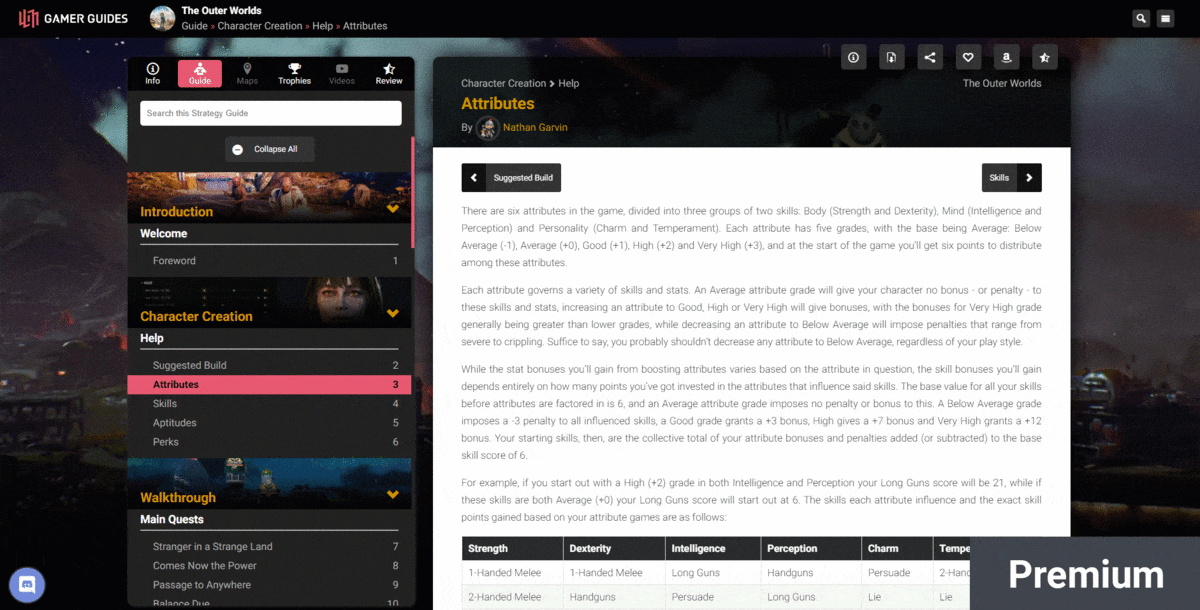Click Character Creation in header breadcrumb
This screenshot has height=610, width=1200.
coord(260,26)
